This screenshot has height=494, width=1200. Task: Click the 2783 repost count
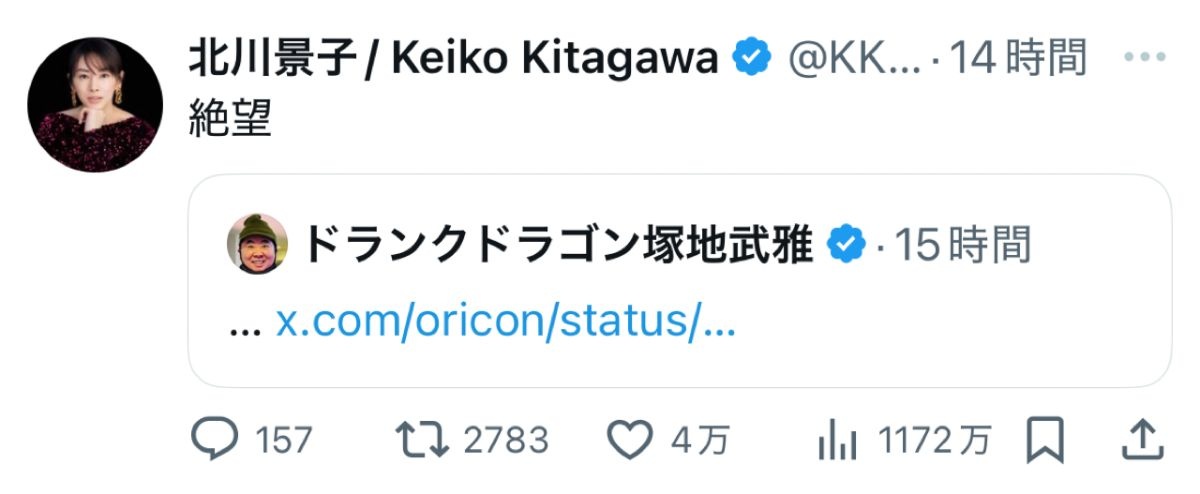pos(505,440)
